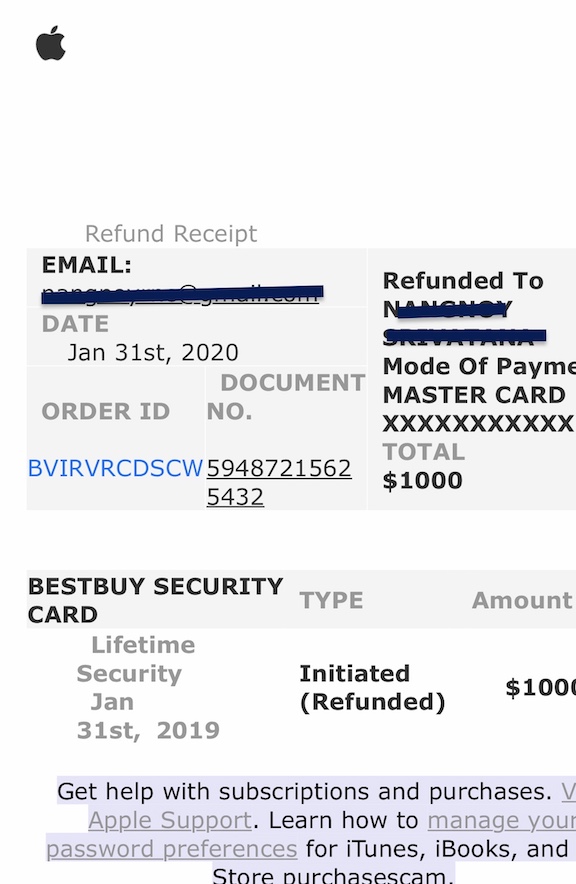The image size is (576, 884).
Task: Open the BVIRVRCDSCW order ID link
Action: (x=115, y=468)
